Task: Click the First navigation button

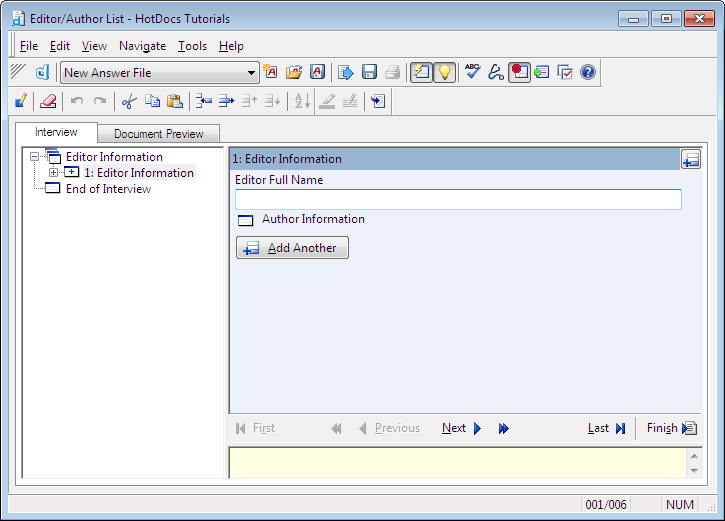Action: (x=255, y=429)
